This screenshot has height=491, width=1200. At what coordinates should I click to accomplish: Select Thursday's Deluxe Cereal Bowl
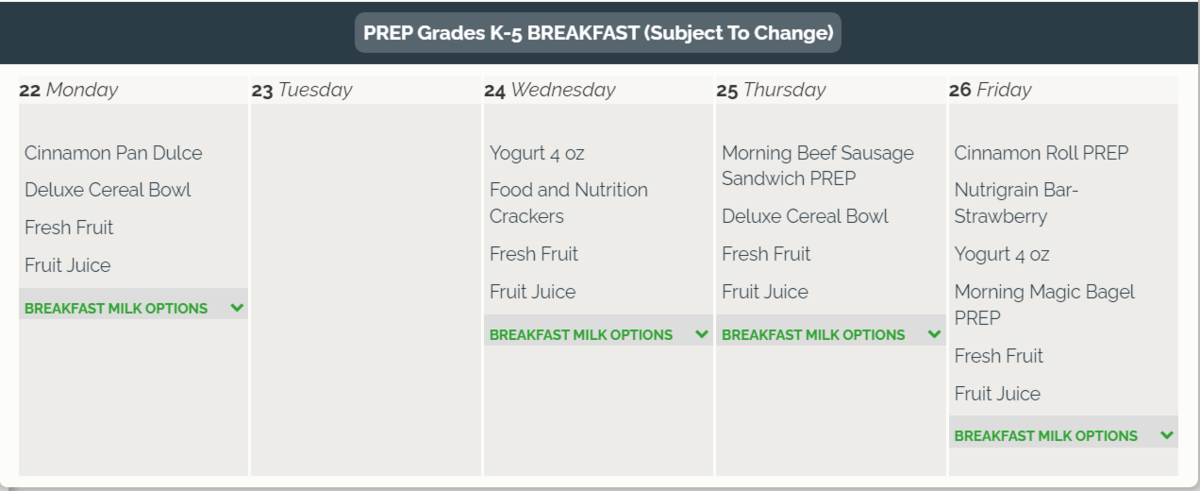pyautogui.click(x=805, y=216)
